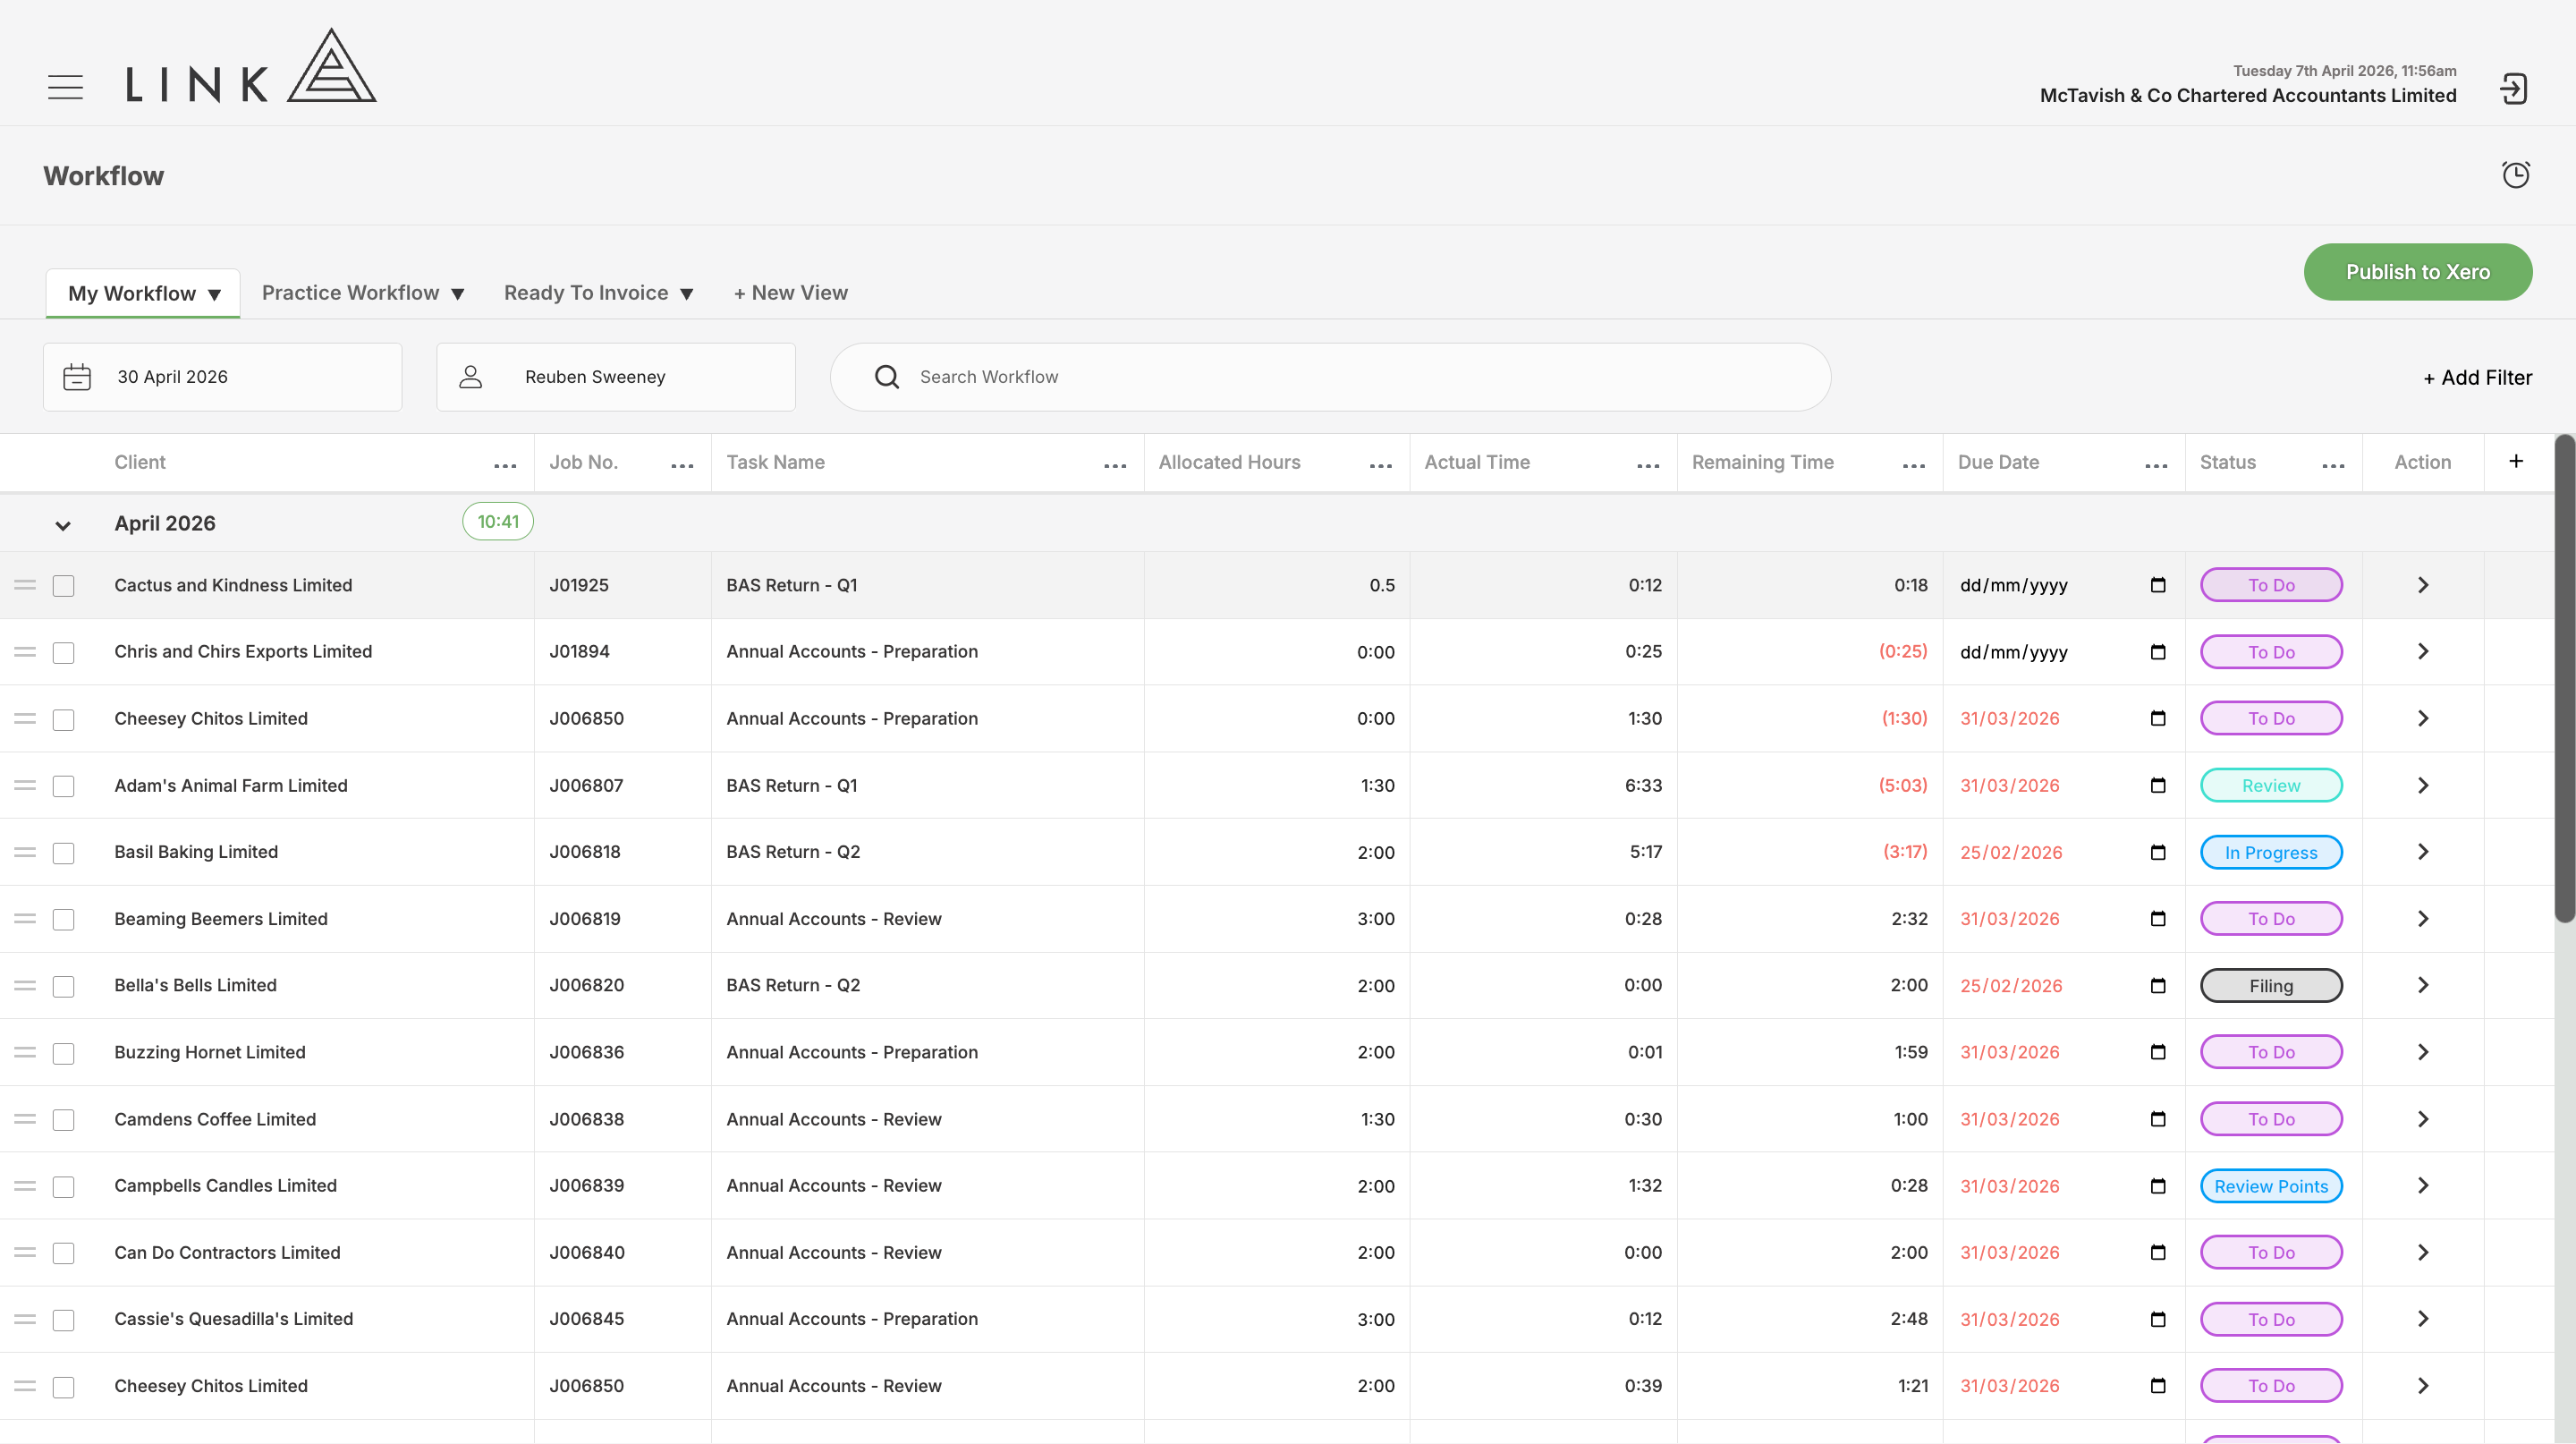Screen dimensions: 2576x1444
Task: Tick checkbox for Can Do Contractors Limited
Action: pyautogui.click(x=63, y=1254)
